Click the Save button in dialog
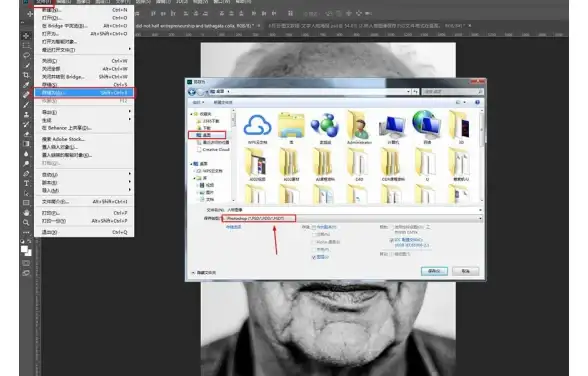The image size is (588, 376). click(x=434, y=271)
